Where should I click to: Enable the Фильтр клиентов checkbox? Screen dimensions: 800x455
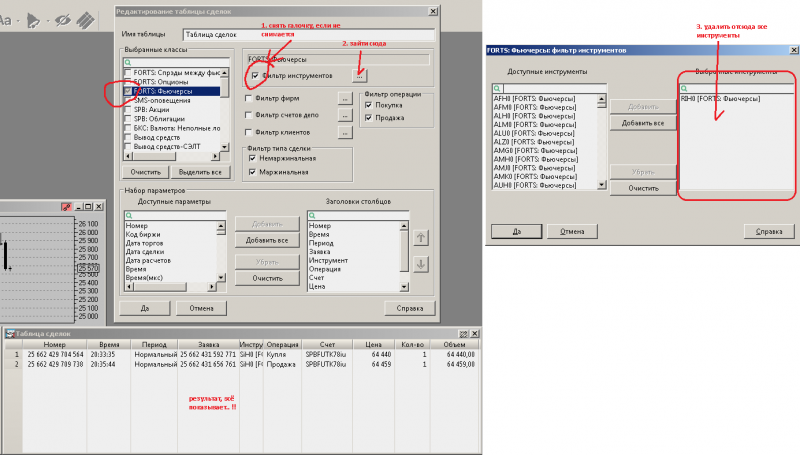pyautogui.click(x=248, y=132)
